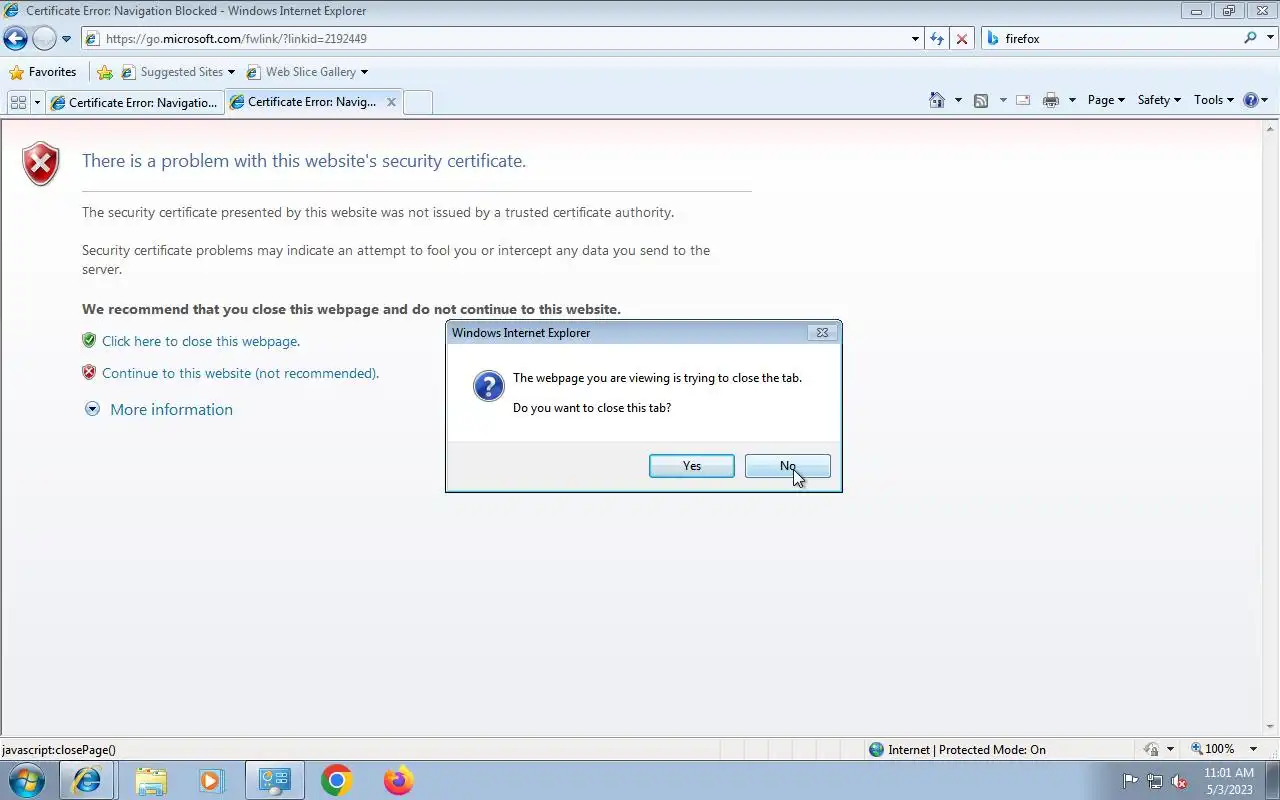The height and width of the screenshot is (800, 1280).
Task: Click the blue question mark dialog icon
Action: (x=489, y=386)
